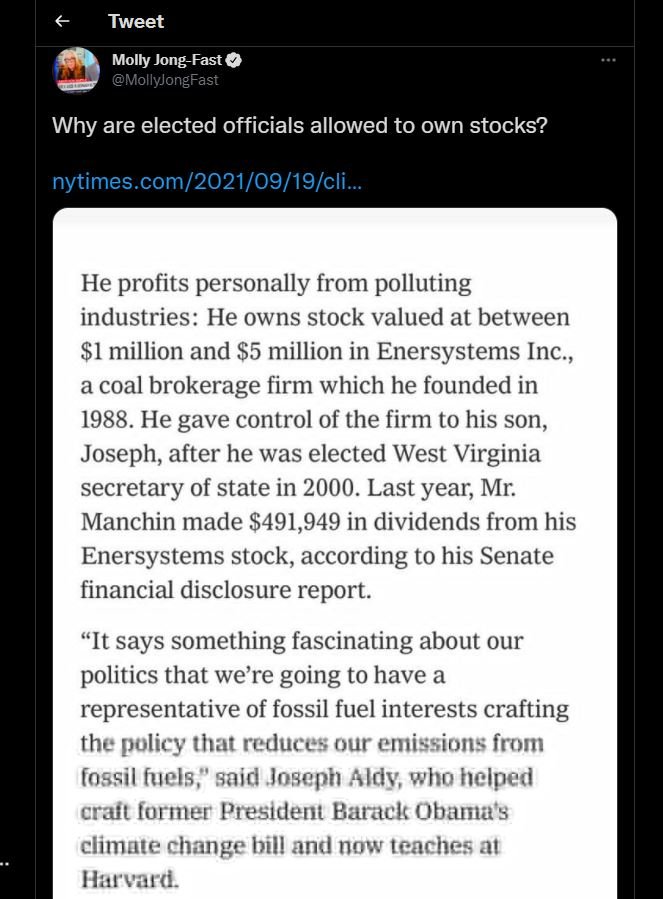Open tweet options with the three-dot icon

(608, 61)
